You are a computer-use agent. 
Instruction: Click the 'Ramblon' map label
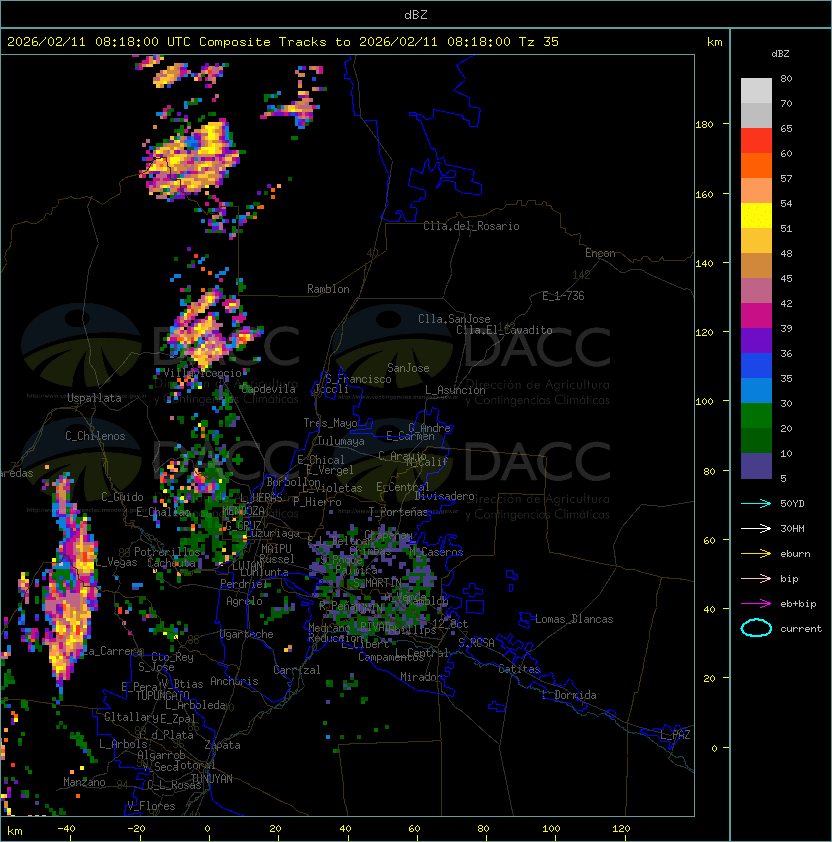click(328, 289)
